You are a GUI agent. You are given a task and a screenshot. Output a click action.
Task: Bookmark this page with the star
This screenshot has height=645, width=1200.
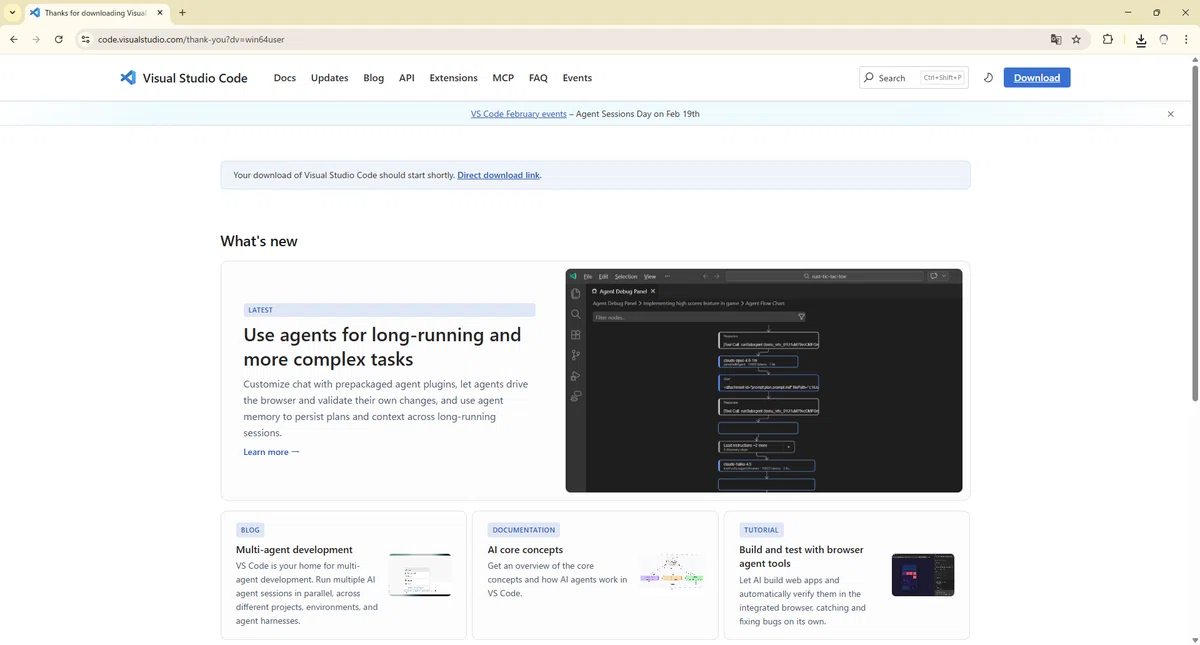(x=1077, y=40)
